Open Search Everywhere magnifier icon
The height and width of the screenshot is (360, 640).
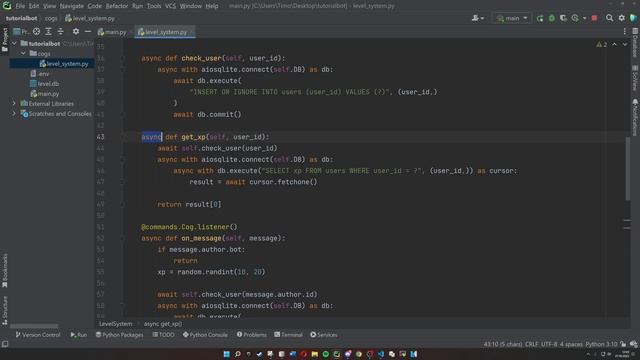(609, 18)
